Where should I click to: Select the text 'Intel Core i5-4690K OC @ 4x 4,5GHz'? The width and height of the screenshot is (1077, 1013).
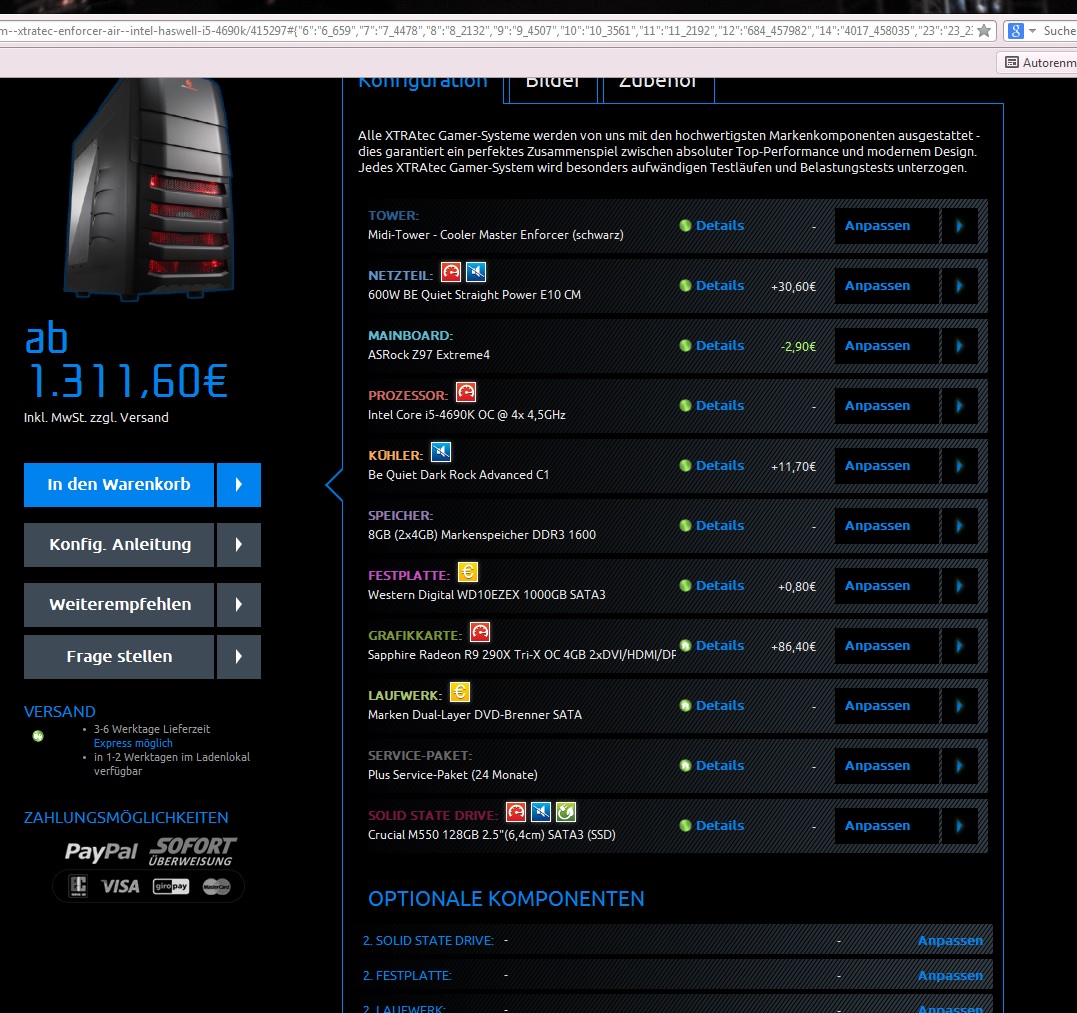click(466, 415)
